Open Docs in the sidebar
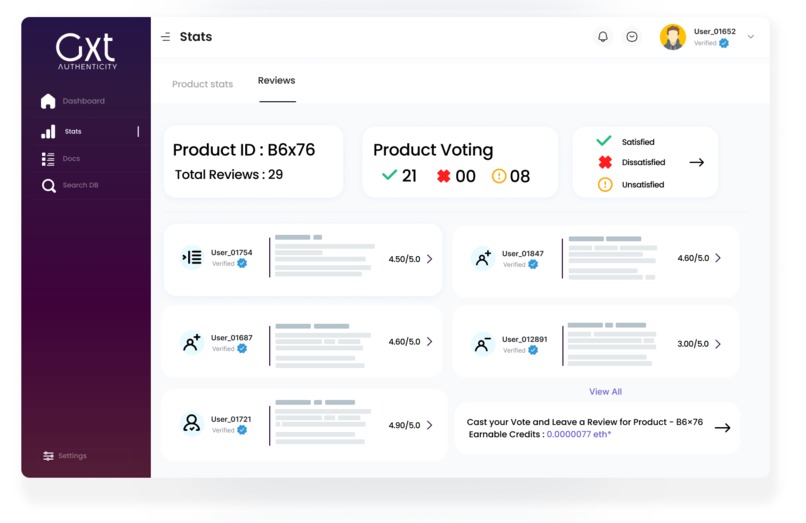Viewport: 806px width, 523px height. [x=71, y=158]
